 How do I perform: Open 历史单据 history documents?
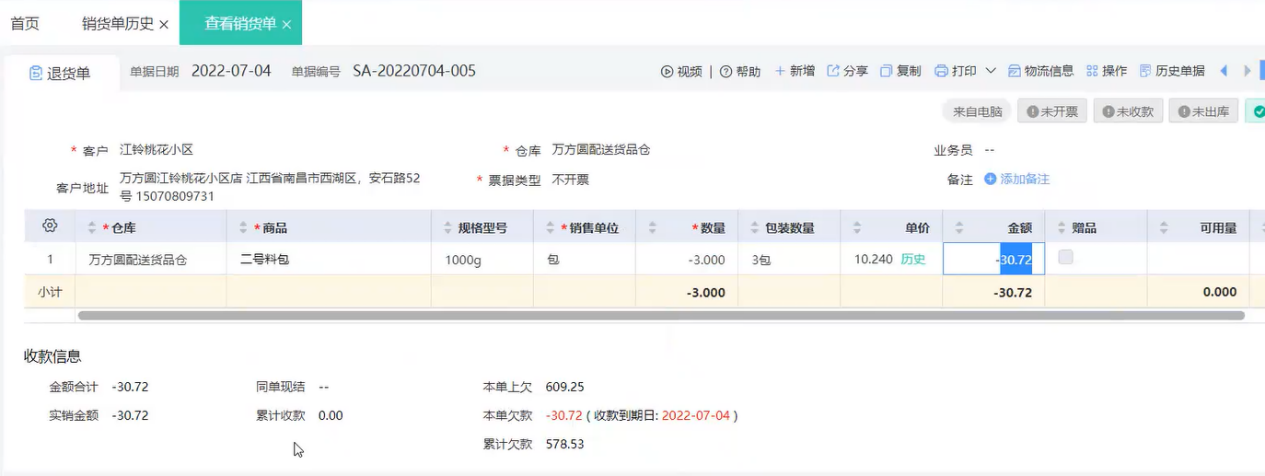tap(1172, 71)
